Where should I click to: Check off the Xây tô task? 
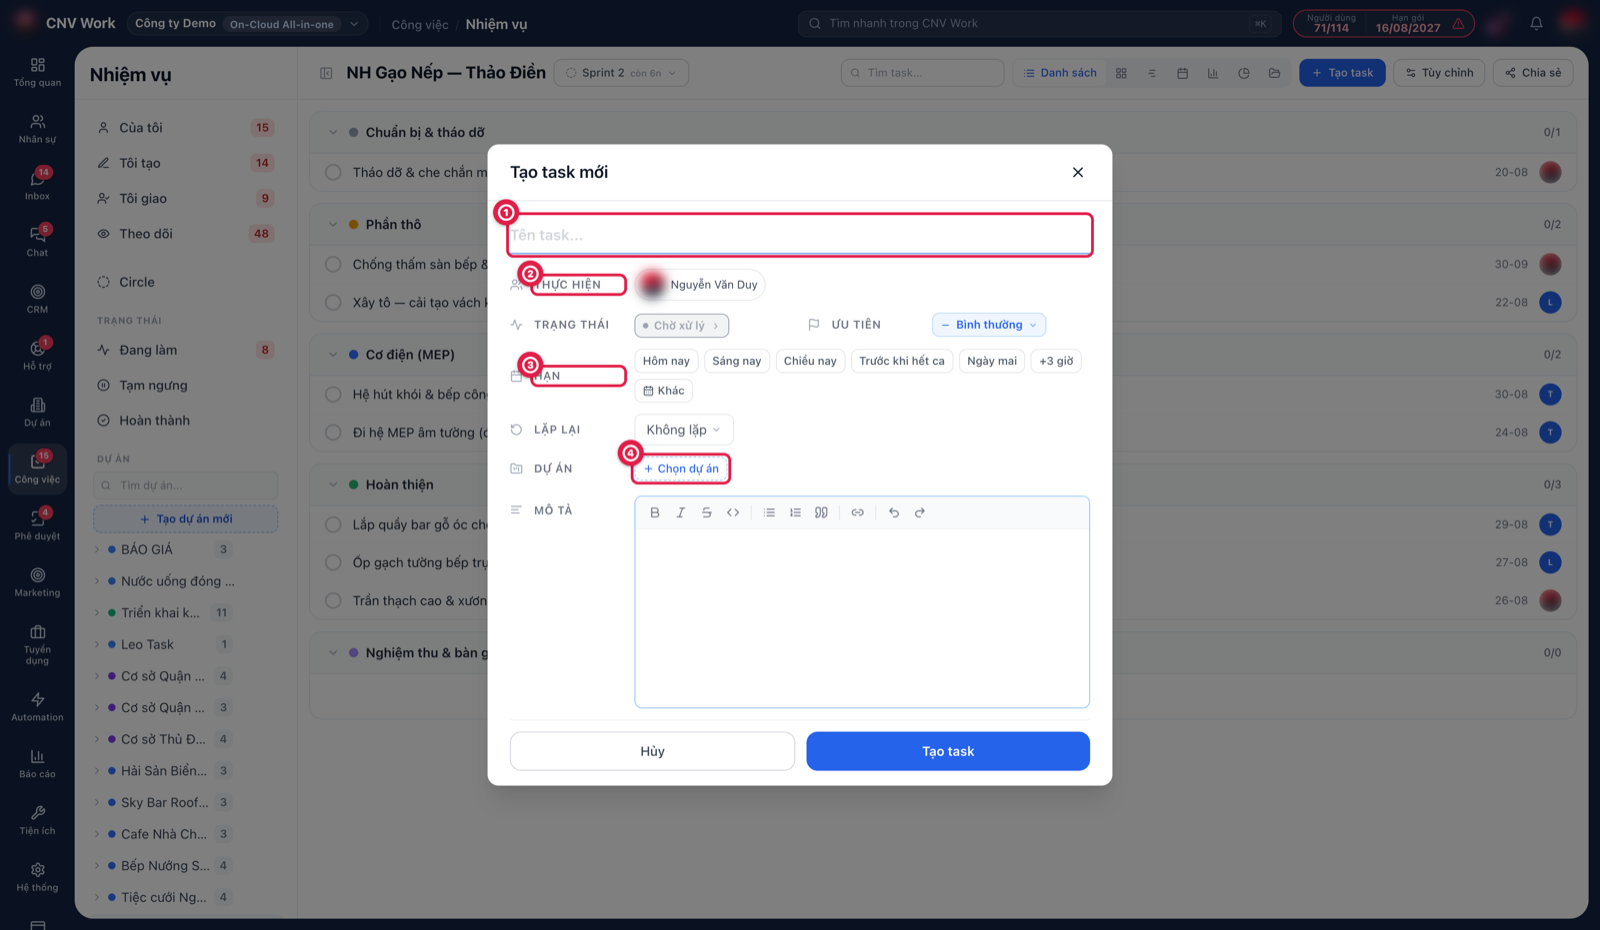point(333,302)
